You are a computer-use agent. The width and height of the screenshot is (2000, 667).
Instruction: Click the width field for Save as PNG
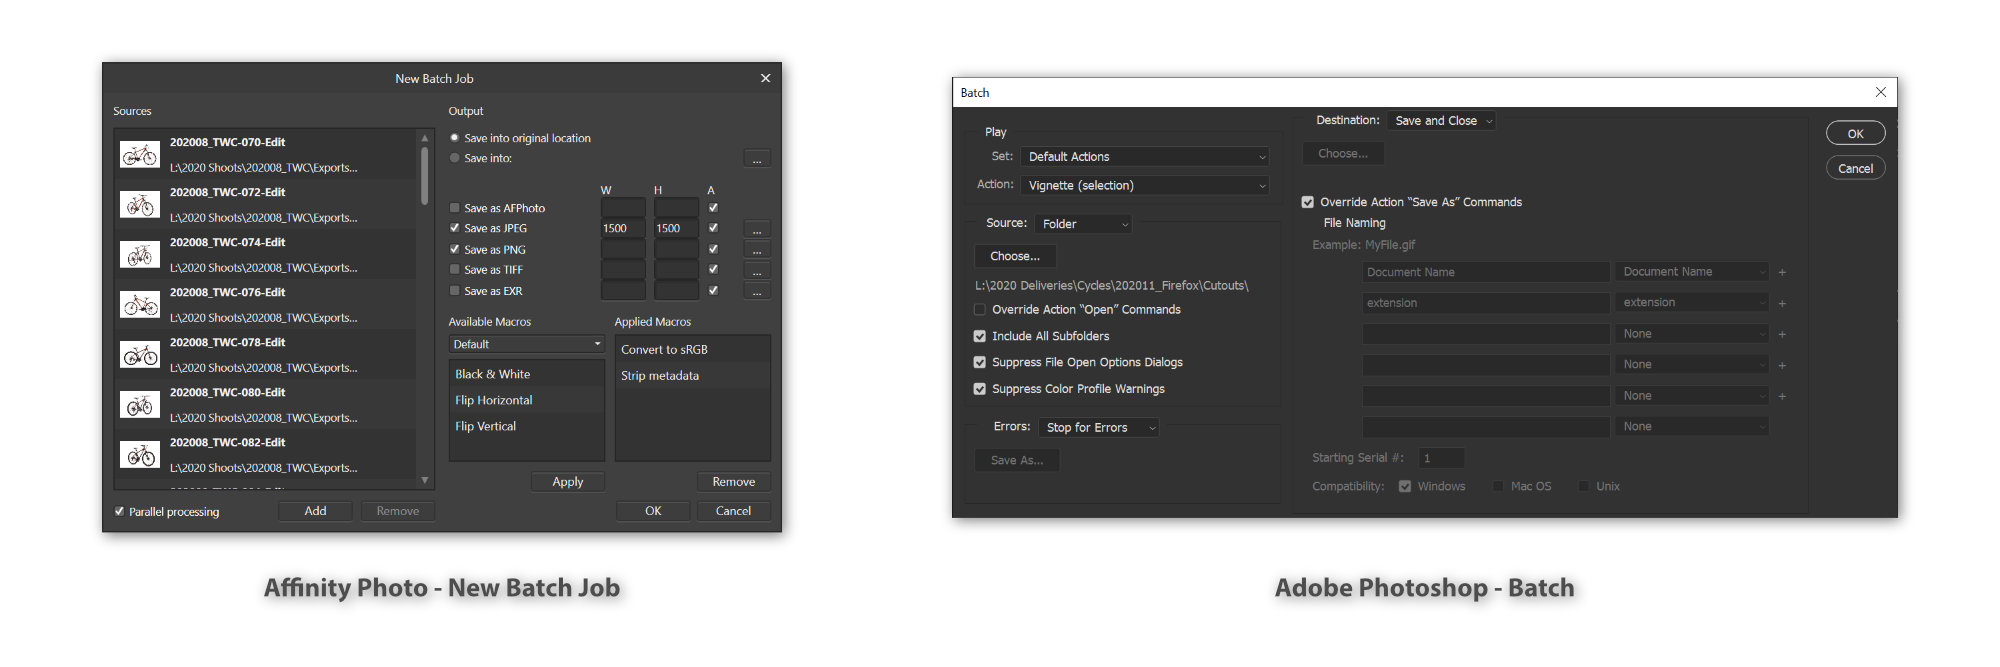(x=623, y=250)
